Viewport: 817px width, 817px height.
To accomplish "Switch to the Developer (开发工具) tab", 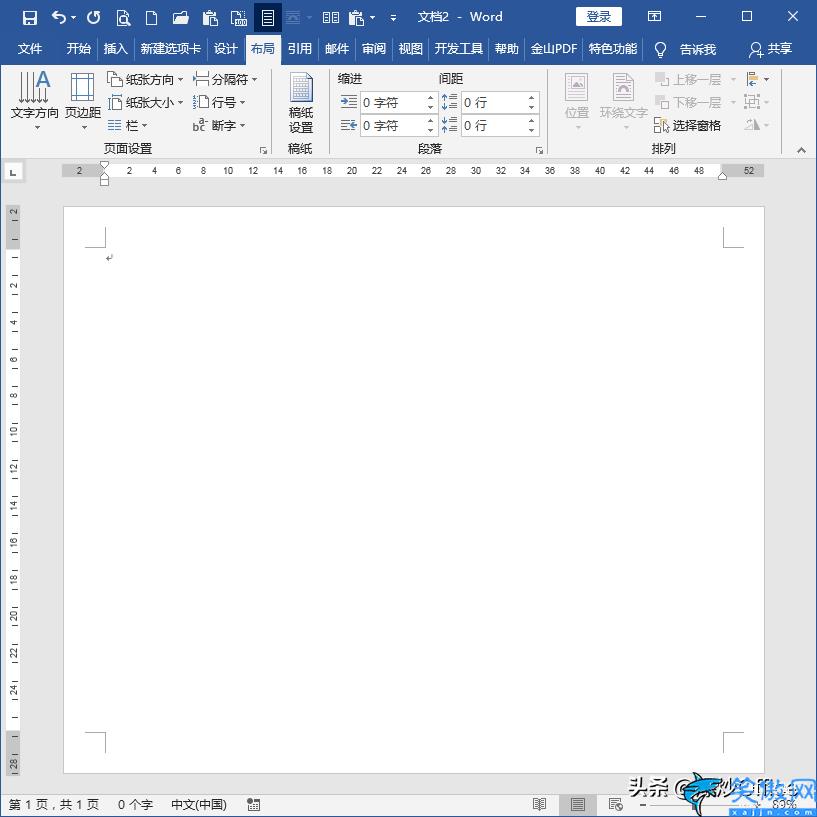I will point(459,49).
